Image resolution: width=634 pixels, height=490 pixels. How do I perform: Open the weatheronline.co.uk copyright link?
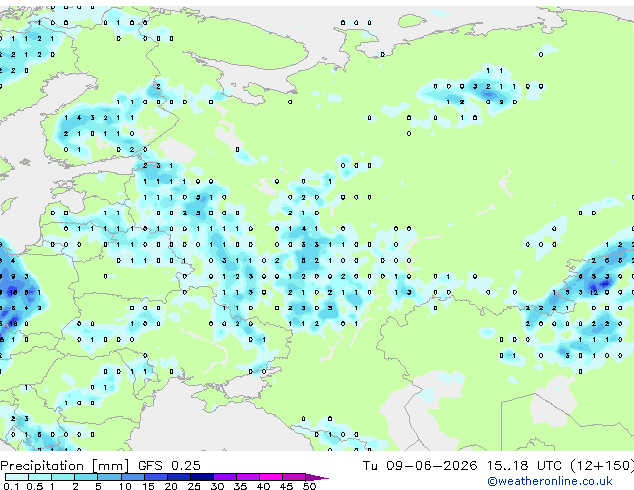pyautogui.click(x=550, y=481)
